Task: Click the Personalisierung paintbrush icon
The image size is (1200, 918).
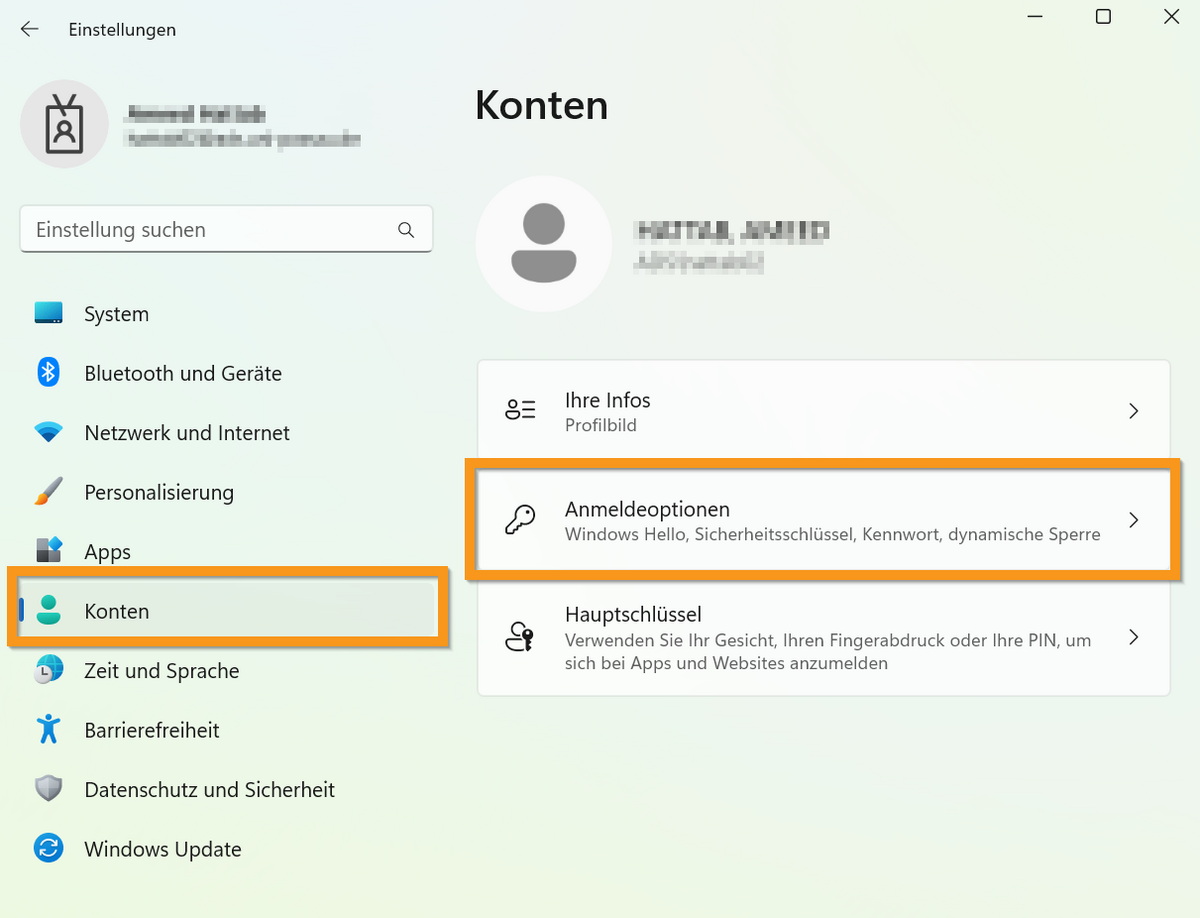Action: pyautogui.click(x=48, y=492)
